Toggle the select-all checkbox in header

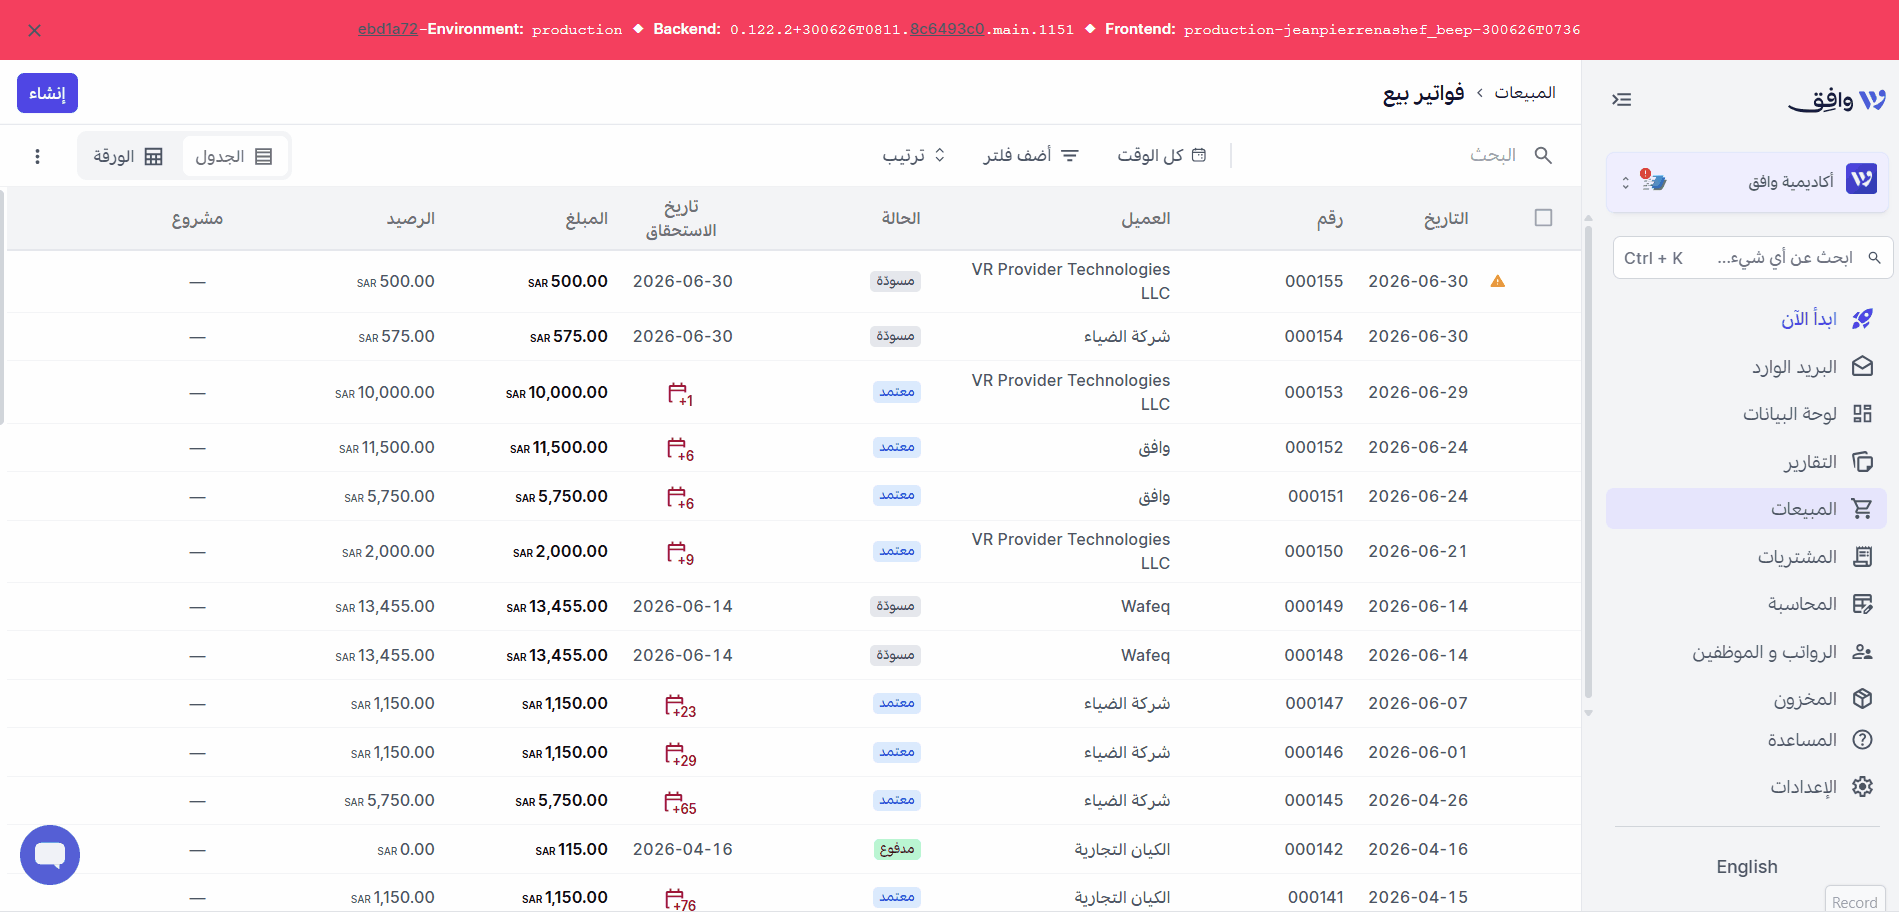pos(1544,218)
